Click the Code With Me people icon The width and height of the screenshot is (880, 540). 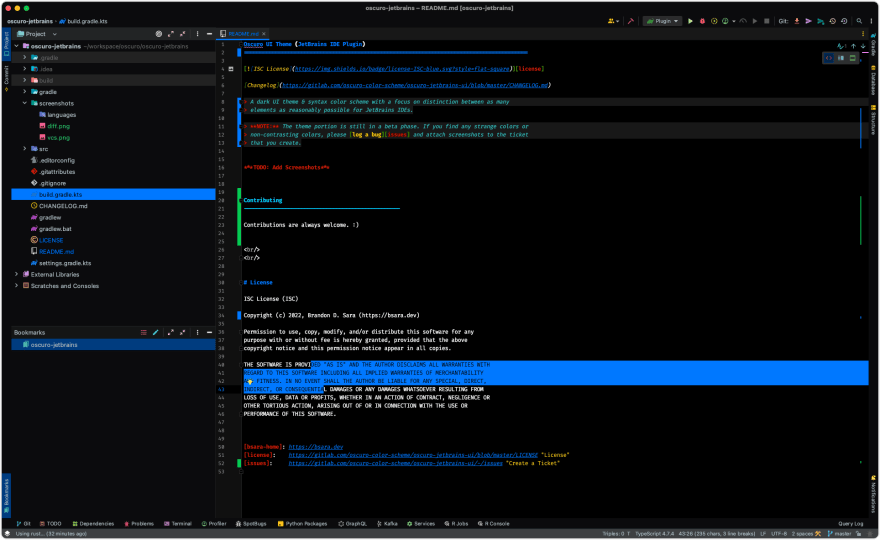pyautogui.click(x=612, y=21)
